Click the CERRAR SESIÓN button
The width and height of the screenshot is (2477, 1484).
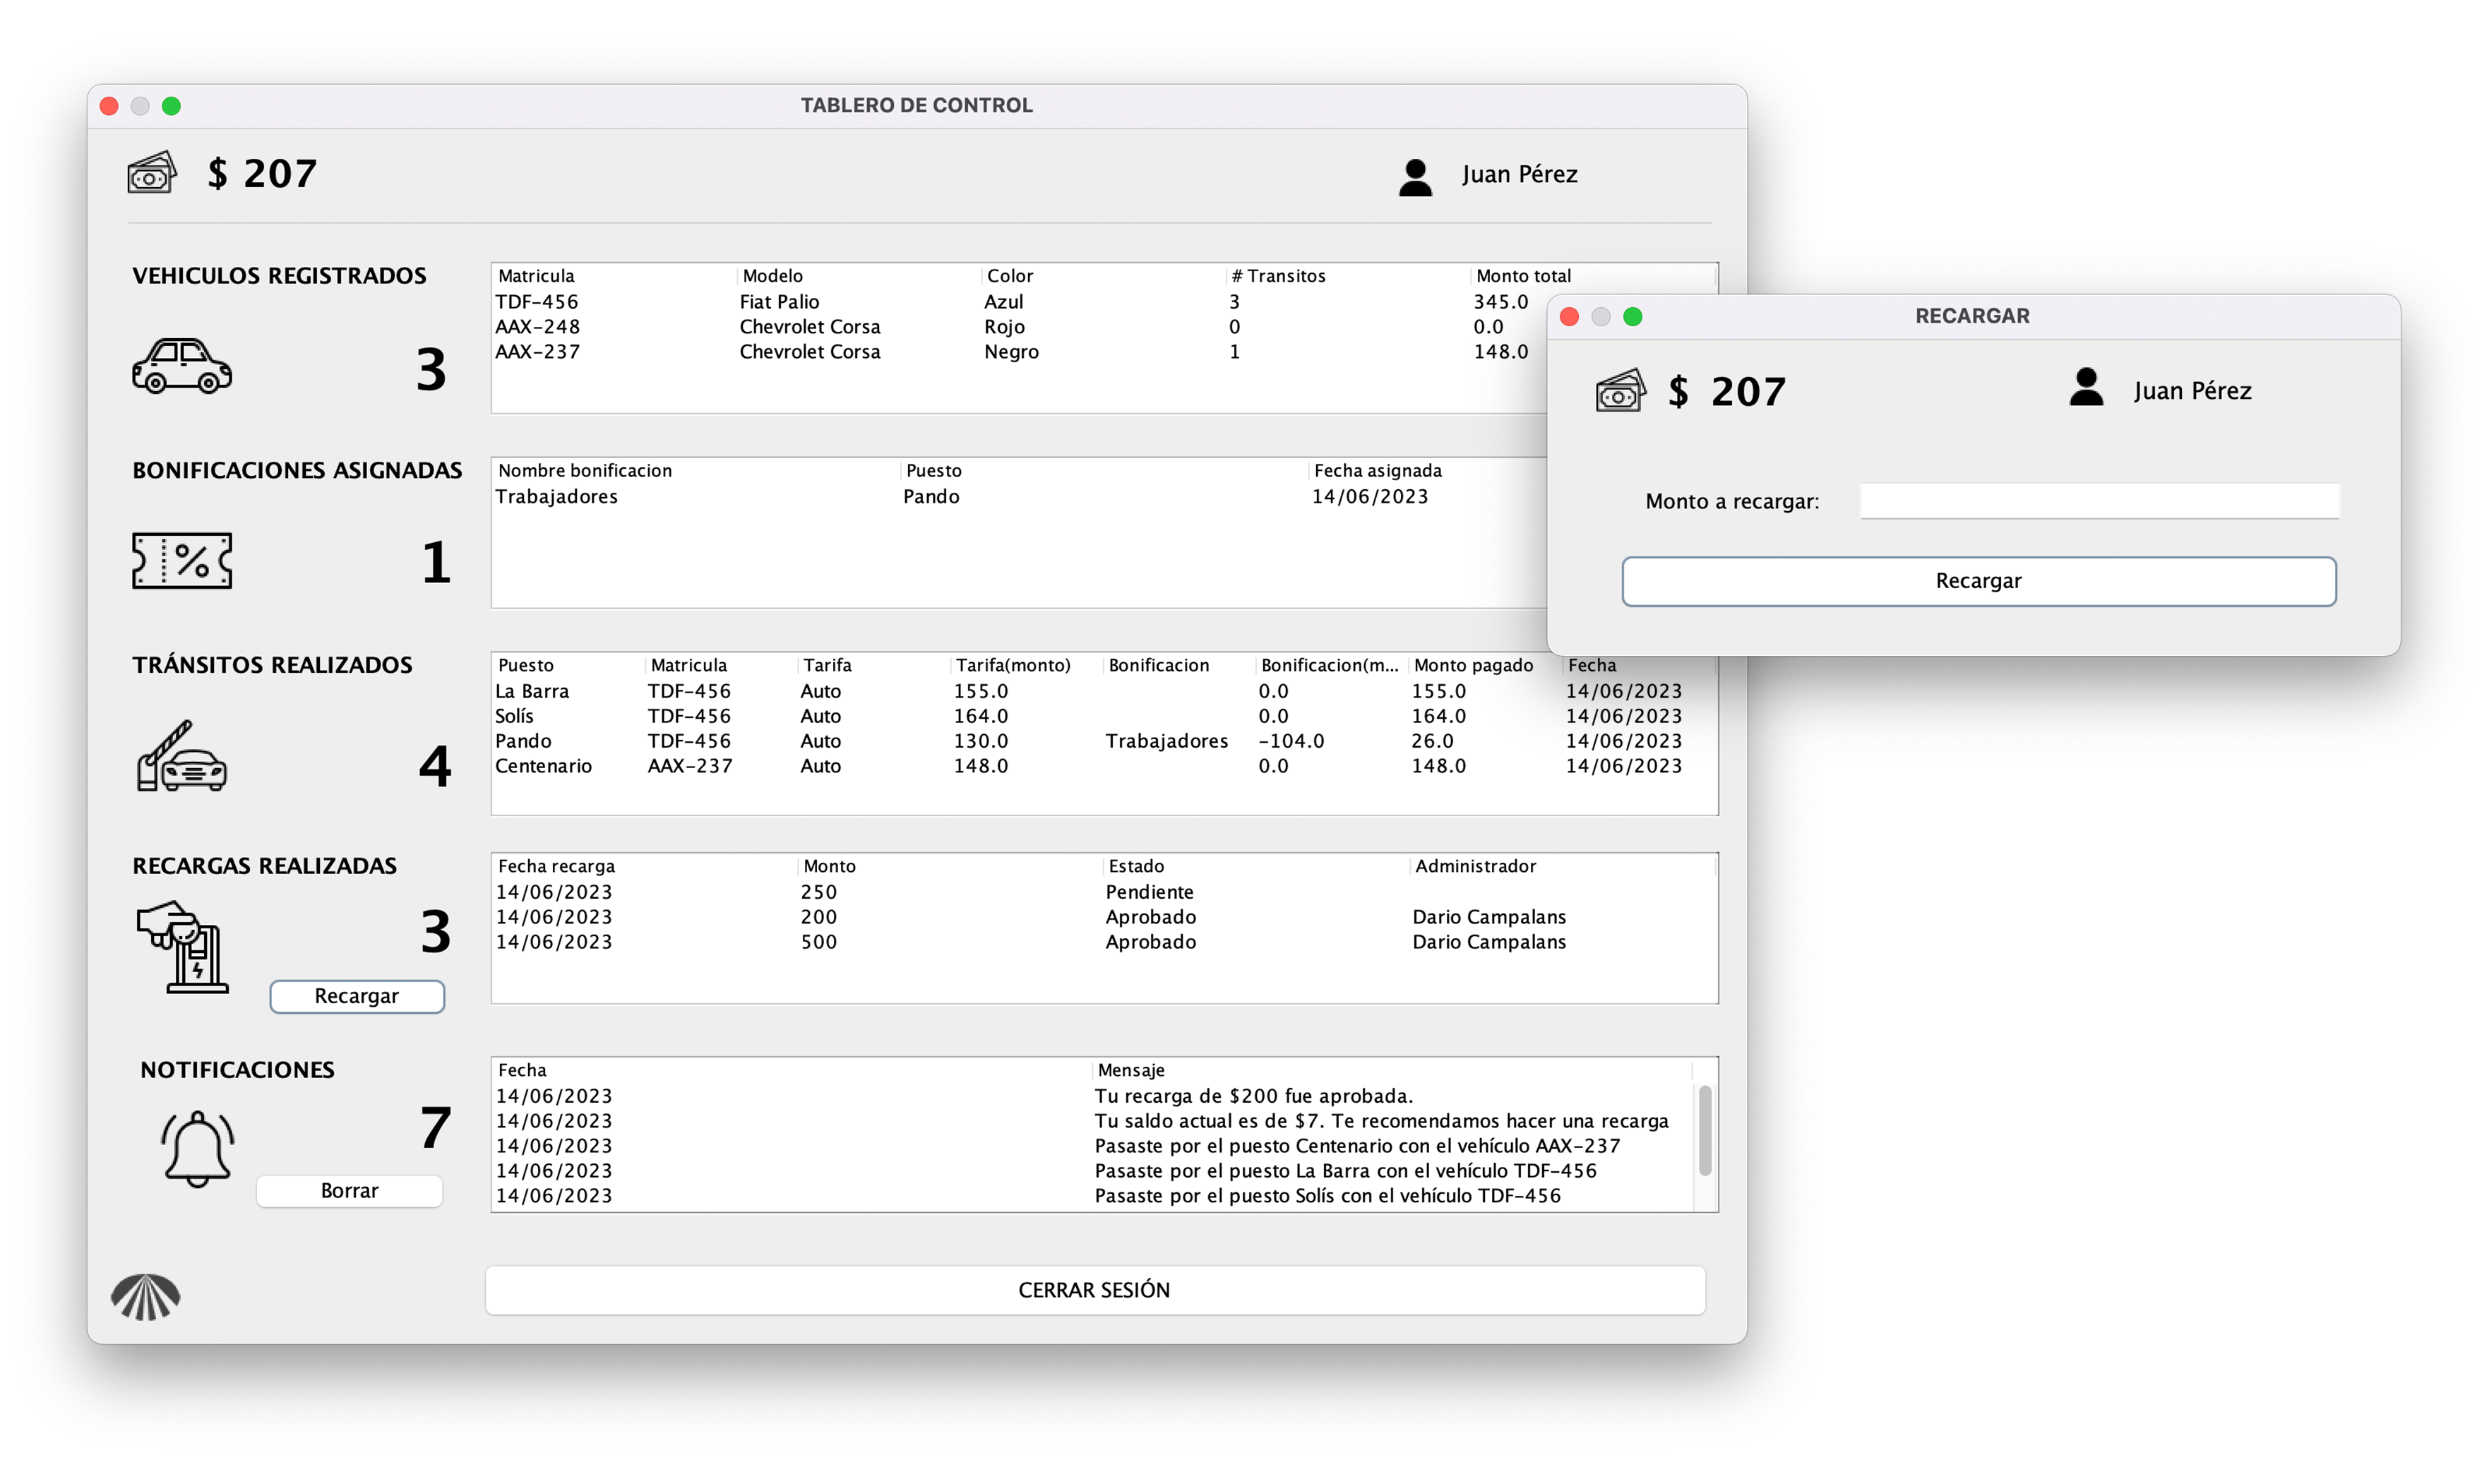click(1095, 1290)
